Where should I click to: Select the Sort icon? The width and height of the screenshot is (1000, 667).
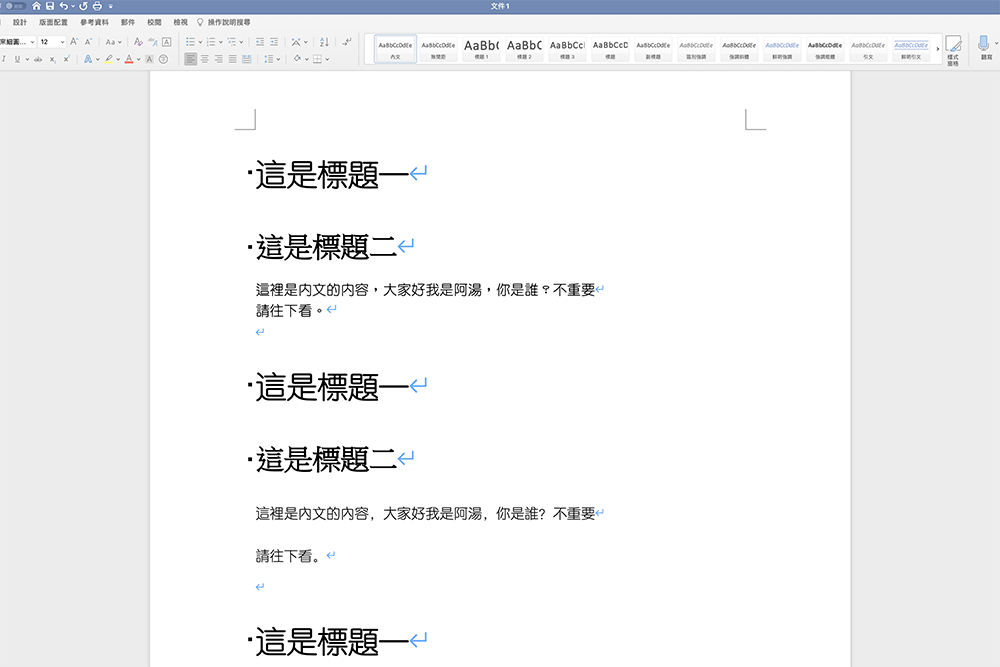pos(324,42)
